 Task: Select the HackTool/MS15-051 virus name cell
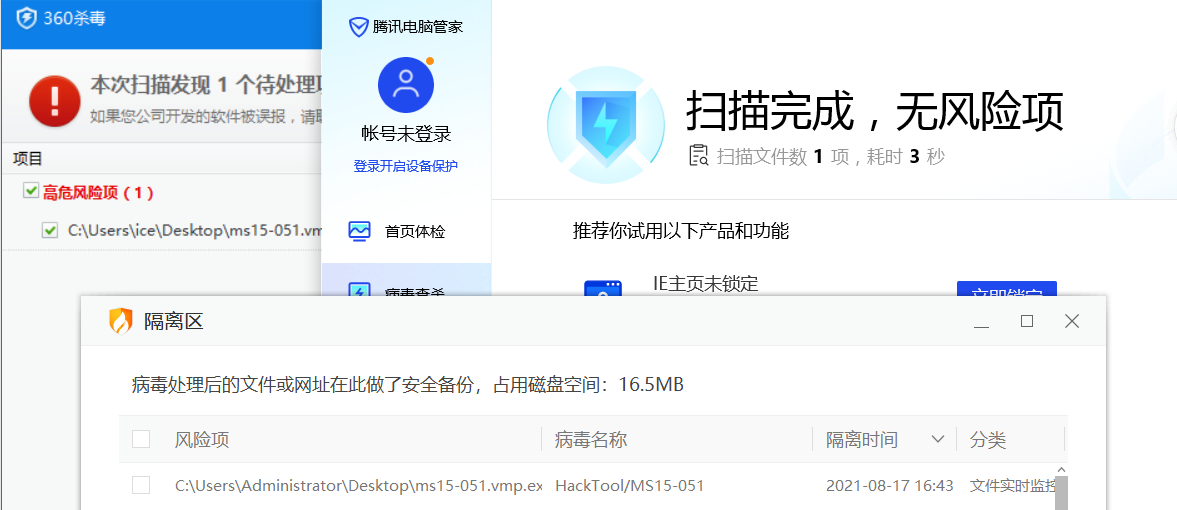coord(630,486)
